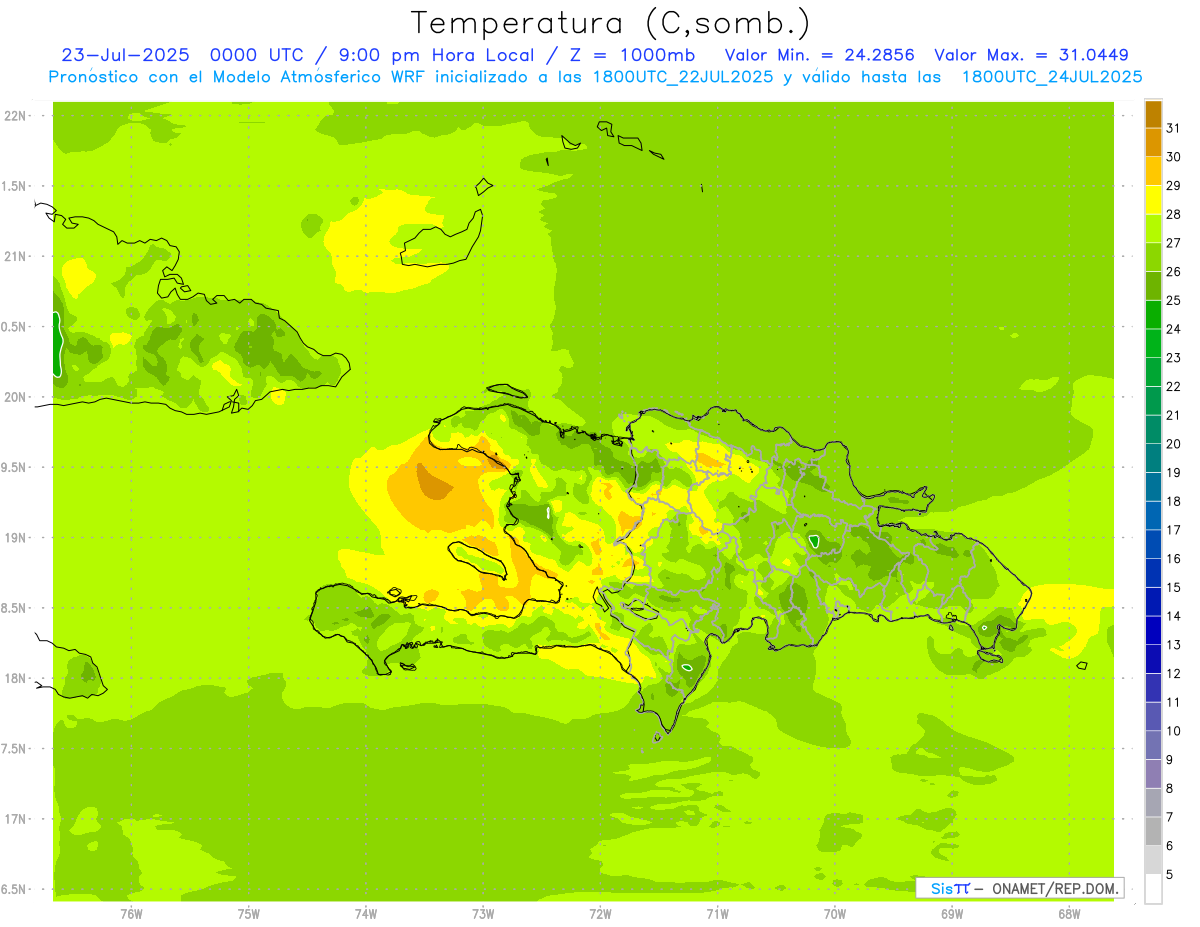Click the '19N' latitude label
1200x927 pixels.
coord(17,538)
